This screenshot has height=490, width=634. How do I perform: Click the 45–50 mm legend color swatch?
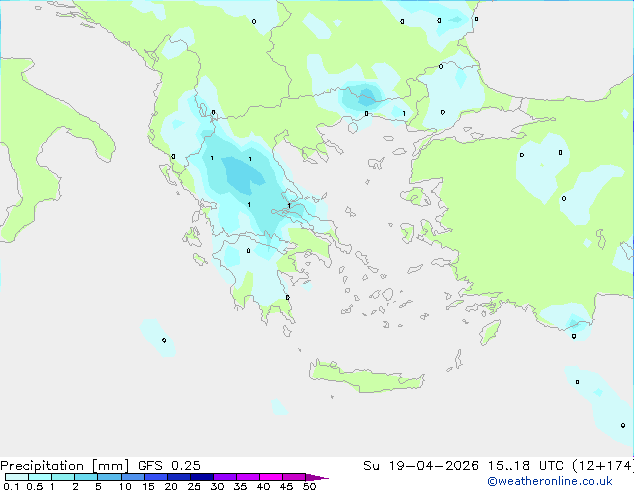[294, 477]
